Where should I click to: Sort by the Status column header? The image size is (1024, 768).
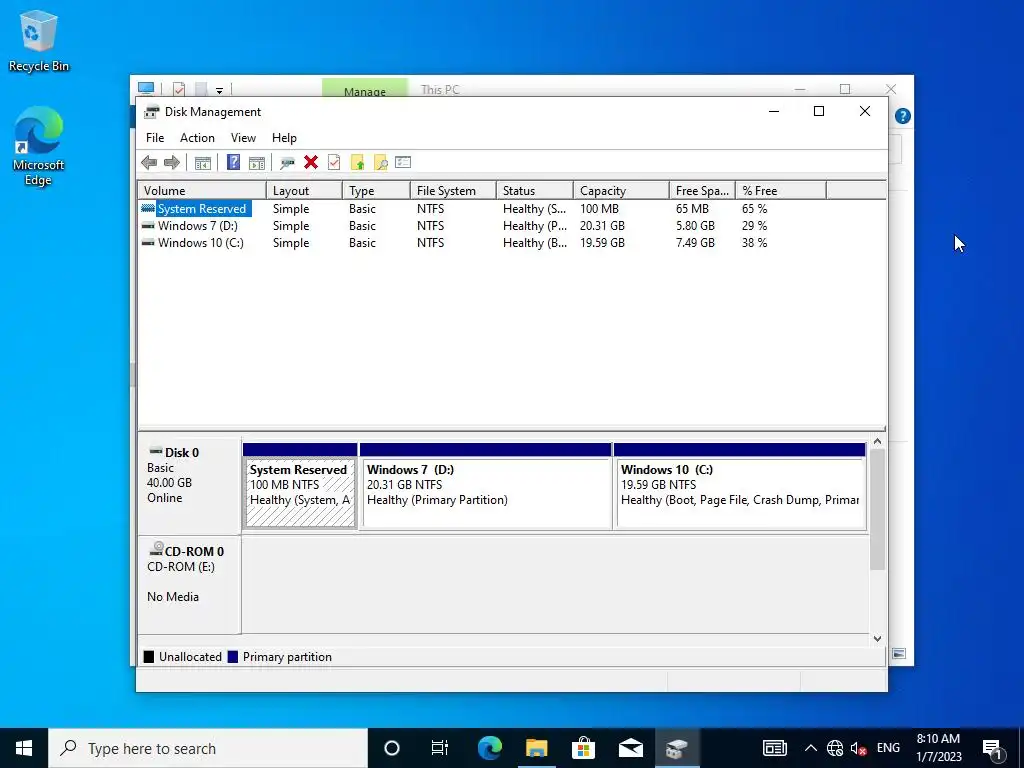pyautogui.click(x=535, y=191)
